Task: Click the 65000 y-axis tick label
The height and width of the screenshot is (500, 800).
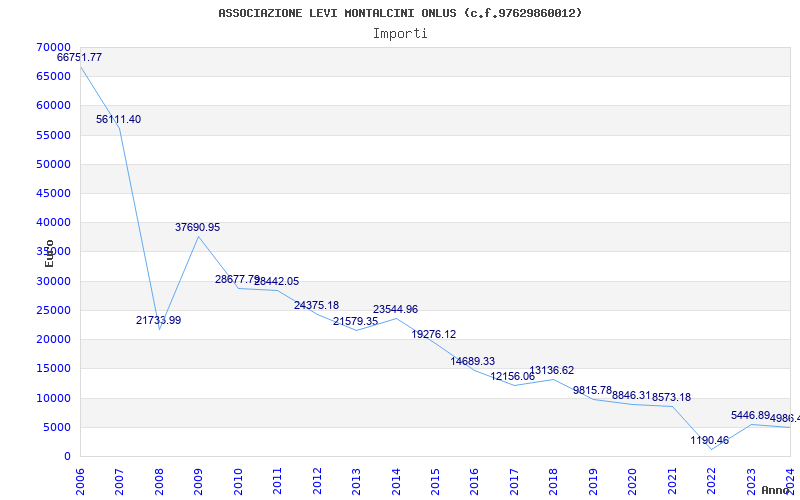Action: [x=54, y=76]
